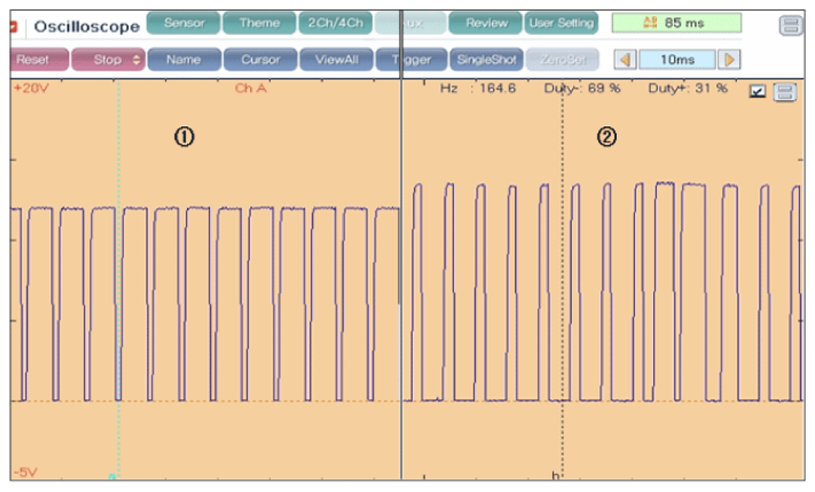Click the 10ms time base field
815x492 pixels.
tap(678, 60)
